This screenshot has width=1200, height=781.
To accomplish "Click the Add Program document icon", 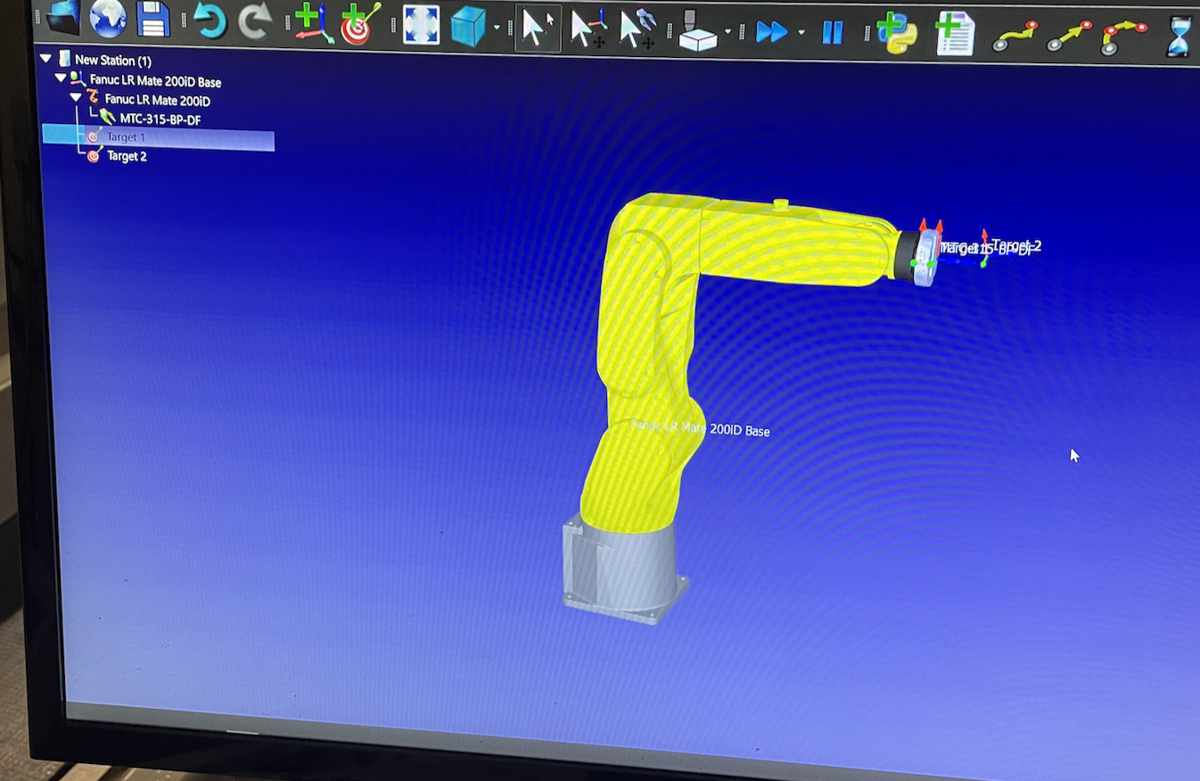I will 954,36.
